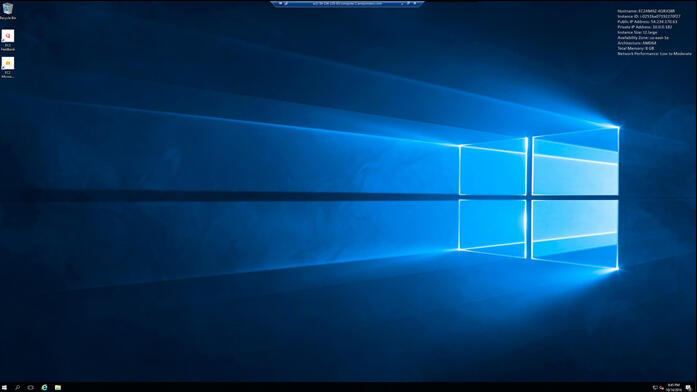Launch Internet Explorer from the taskbar
The image size is (697, 392).
pyautogui.click(x=44, y=388)
